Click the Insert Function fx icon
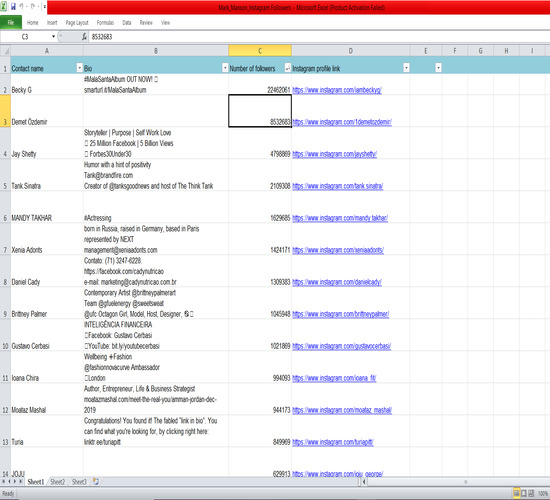Screen dimensions: 550x500 84,36
